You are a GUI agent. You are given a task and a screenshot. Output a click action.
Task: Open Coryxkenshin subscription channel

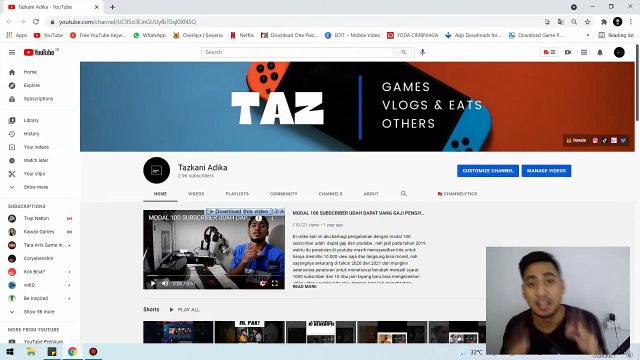click(38, 258)
